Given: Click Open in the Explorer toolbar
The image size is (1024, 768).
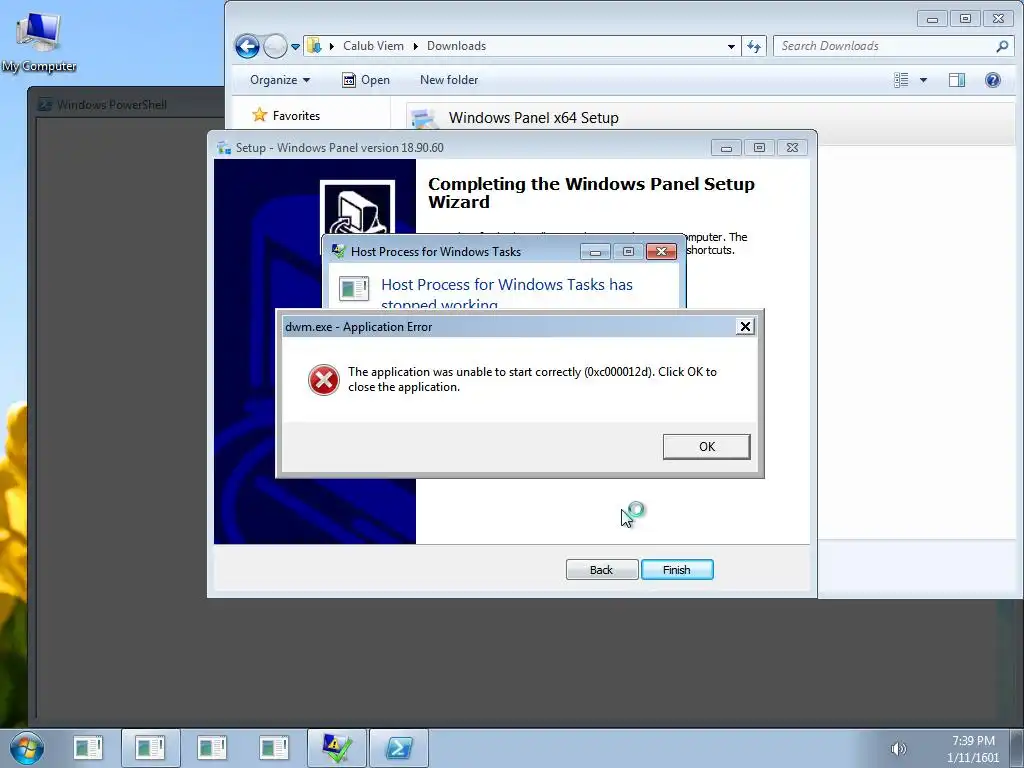Looking at the screenshot, I should (366, 80).
